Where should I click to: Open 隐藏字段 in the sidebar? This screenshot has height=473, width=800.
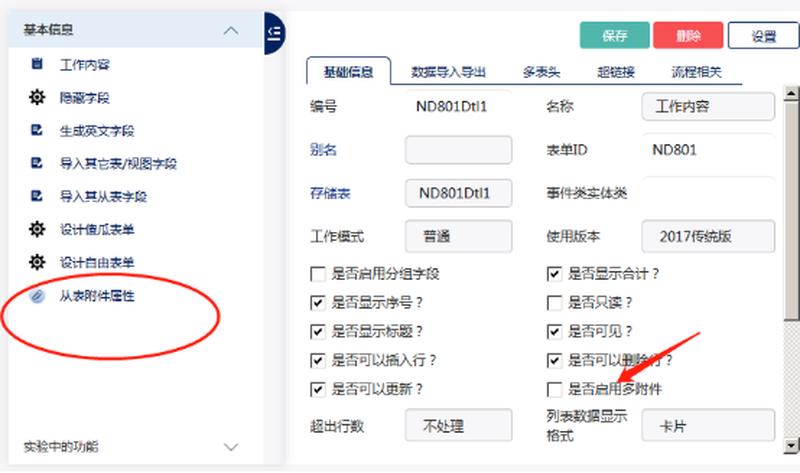85,97
